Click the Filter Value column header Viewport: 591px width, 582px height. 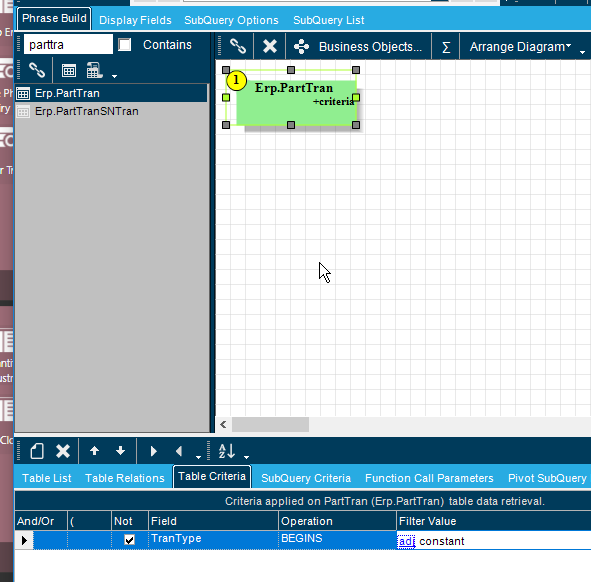coord(494,521)
